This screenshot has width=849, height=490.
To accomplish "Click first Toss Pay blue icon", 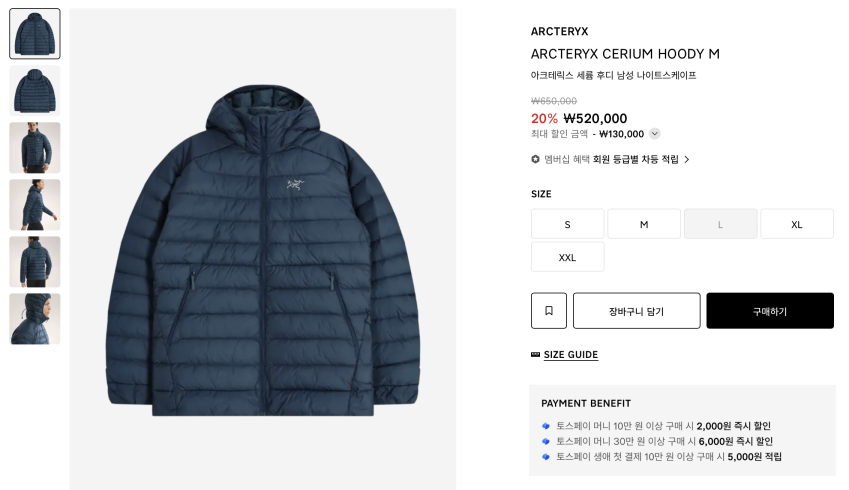I will (x=546, y=426).
